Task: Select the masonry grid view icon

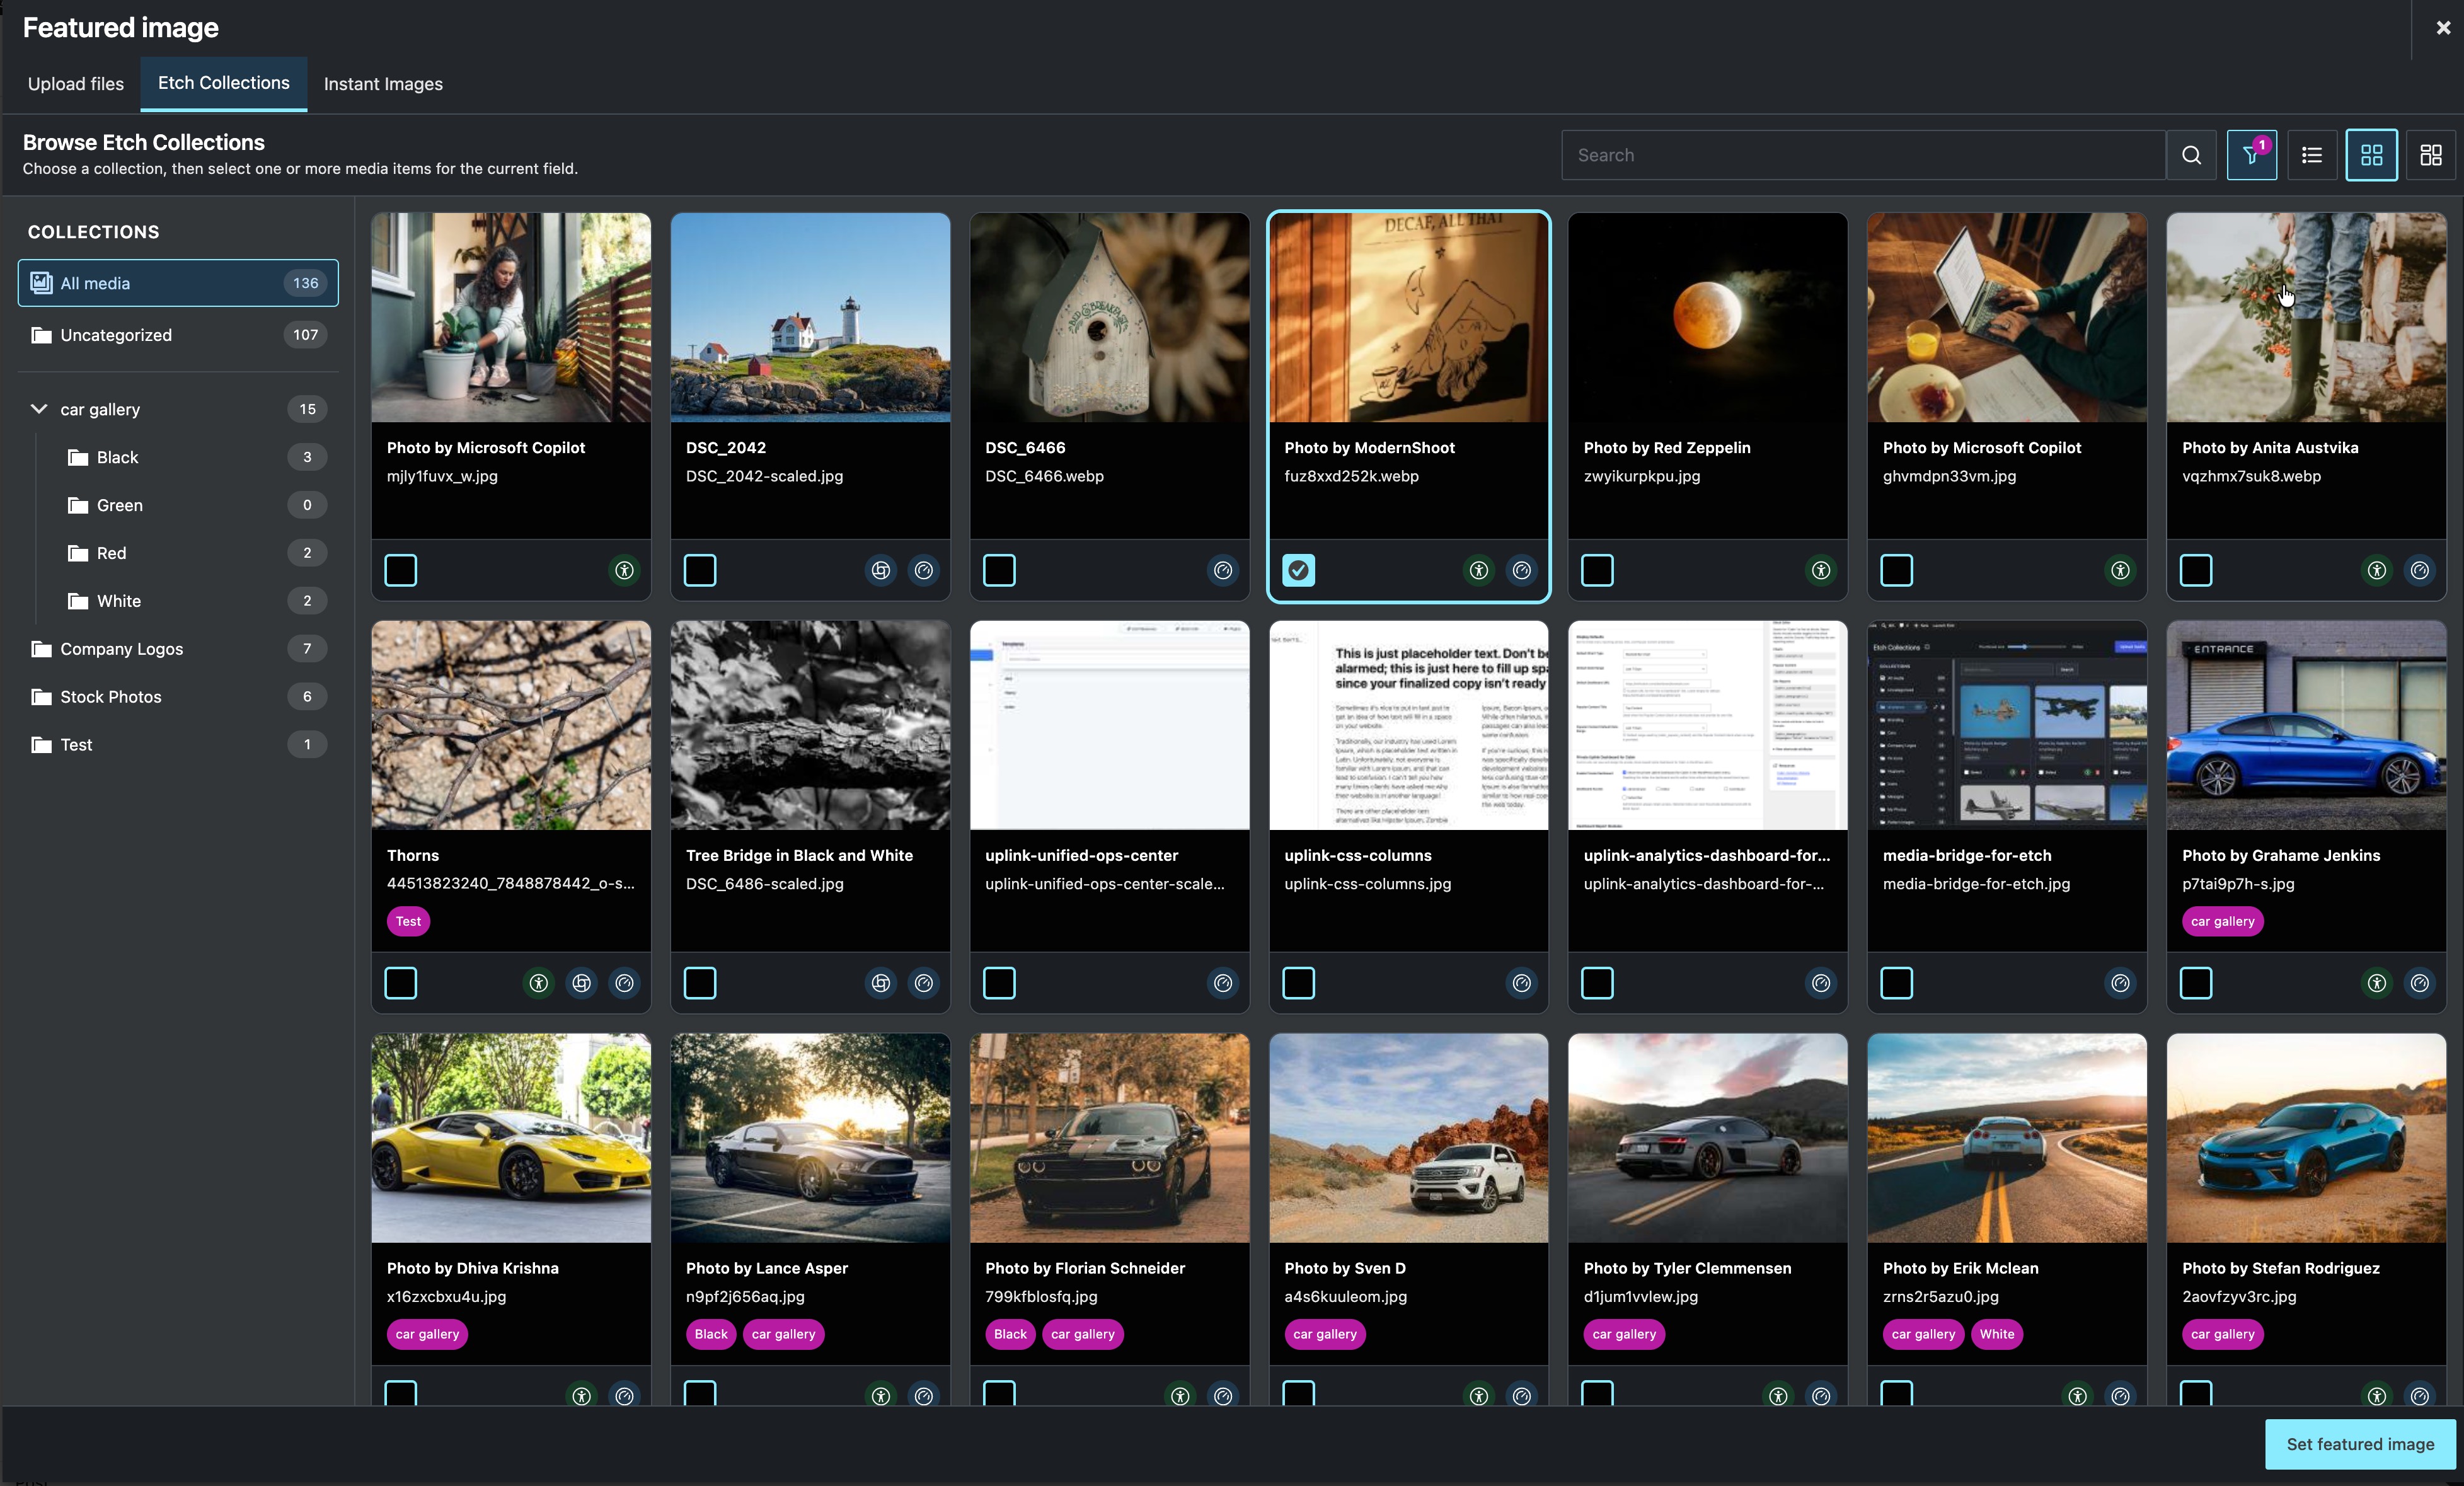Action: 2430,155
